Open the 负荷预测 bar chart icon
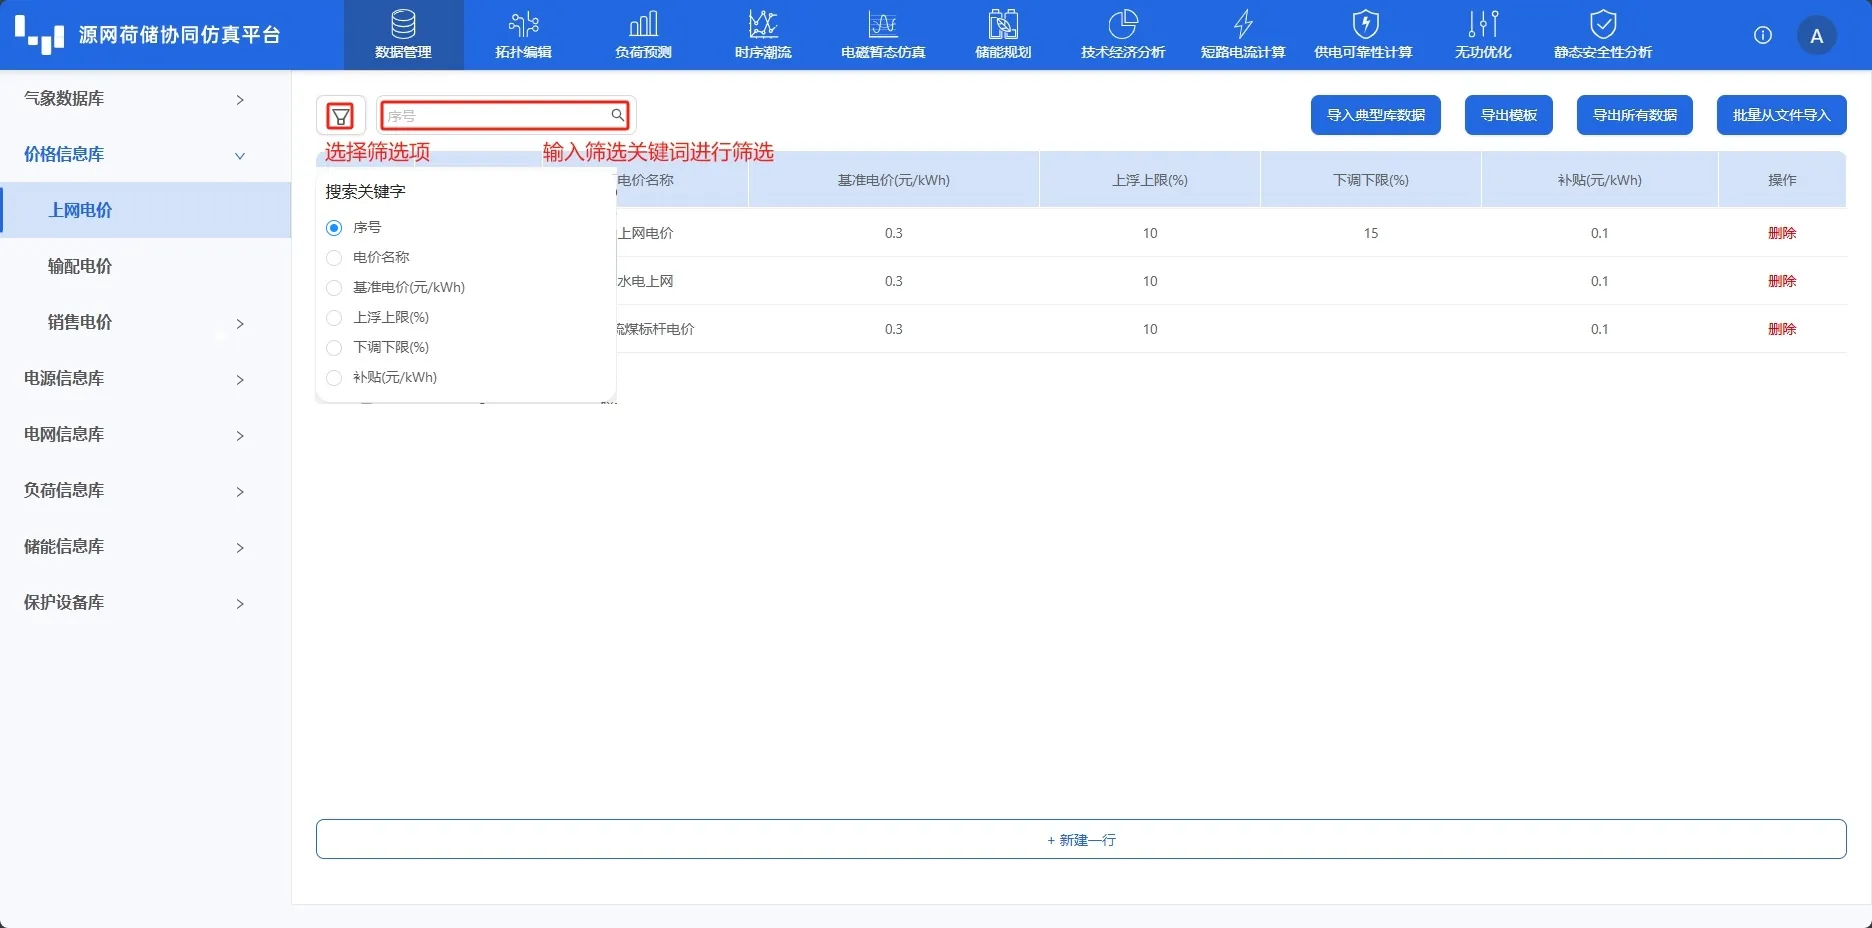 click(x=643, y=24)
